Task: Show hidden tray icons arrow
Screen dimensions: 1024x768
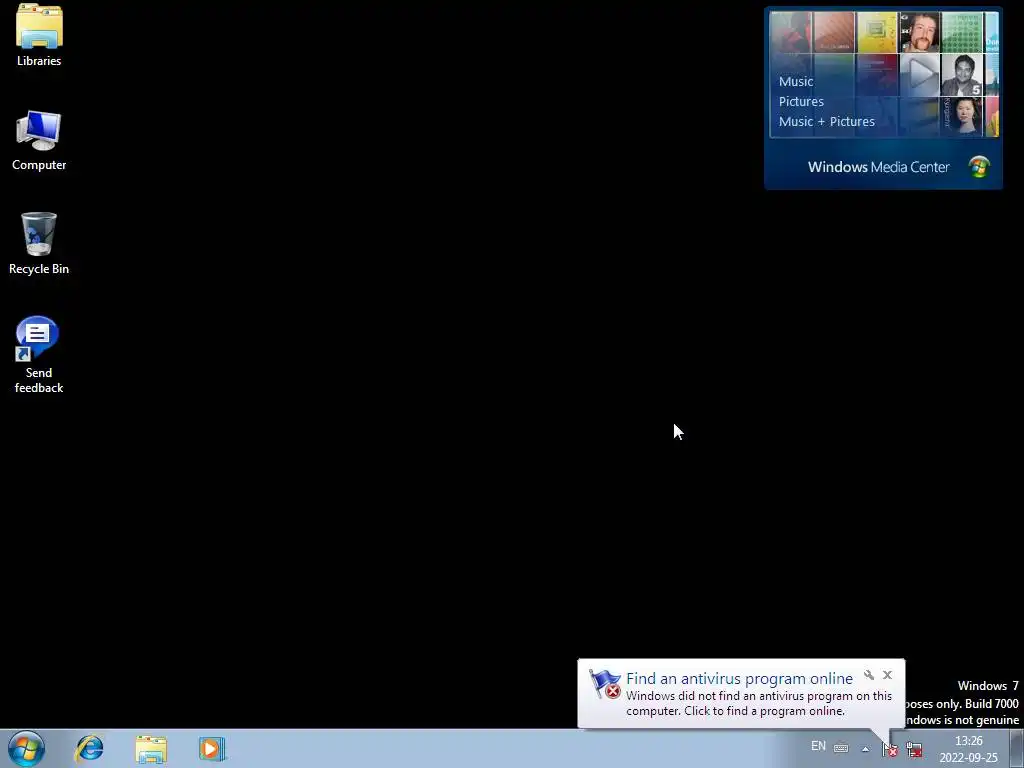Action: (865, 749)
